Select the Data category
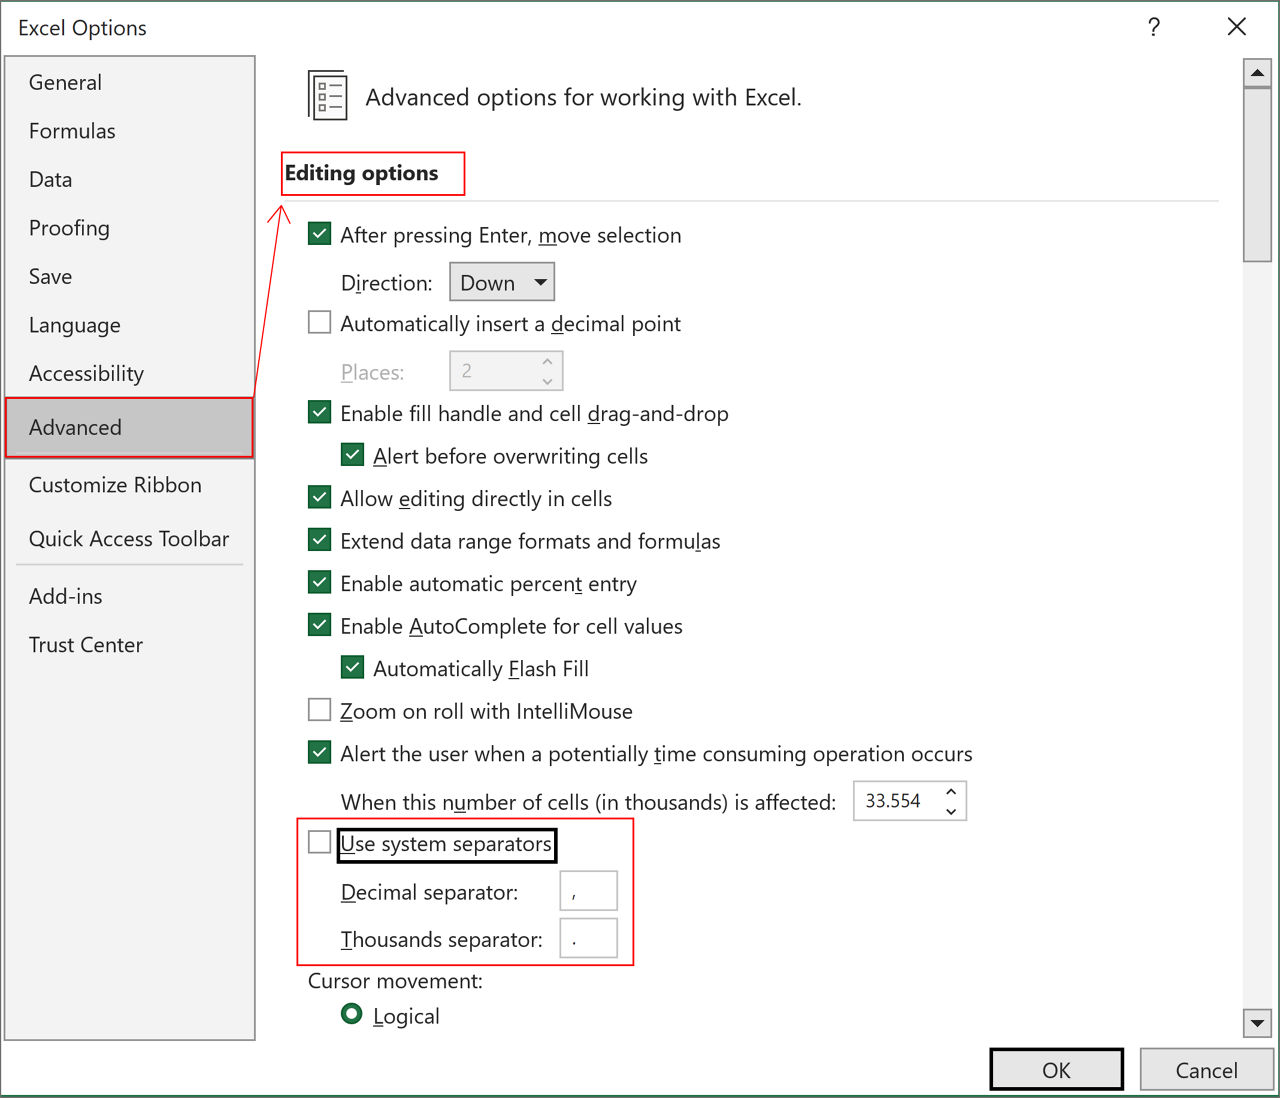 [x=50, y=180]
